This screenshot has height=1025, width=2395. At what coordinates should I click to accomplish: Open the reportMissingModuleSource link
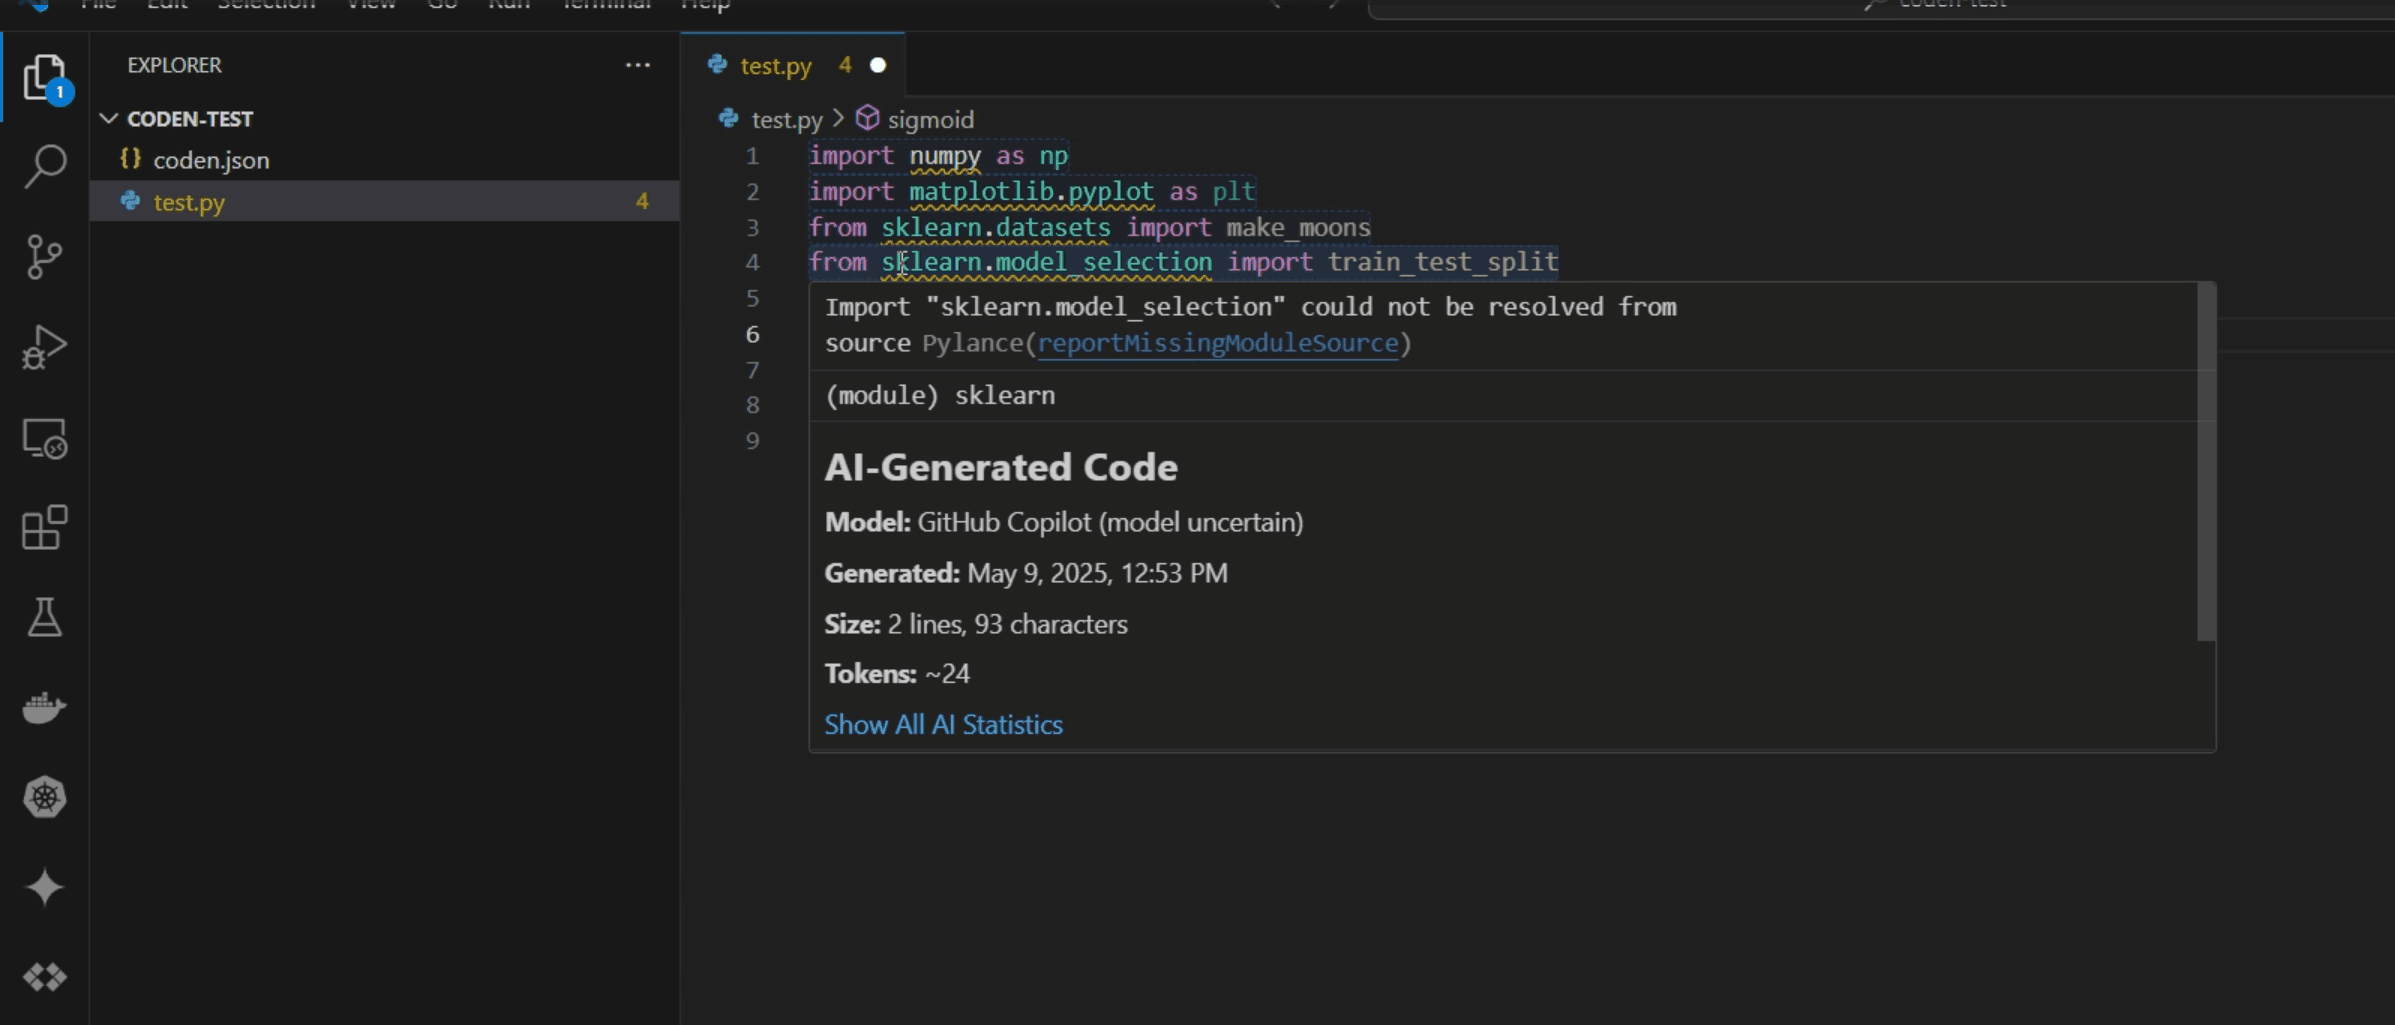click(1217, 343)
